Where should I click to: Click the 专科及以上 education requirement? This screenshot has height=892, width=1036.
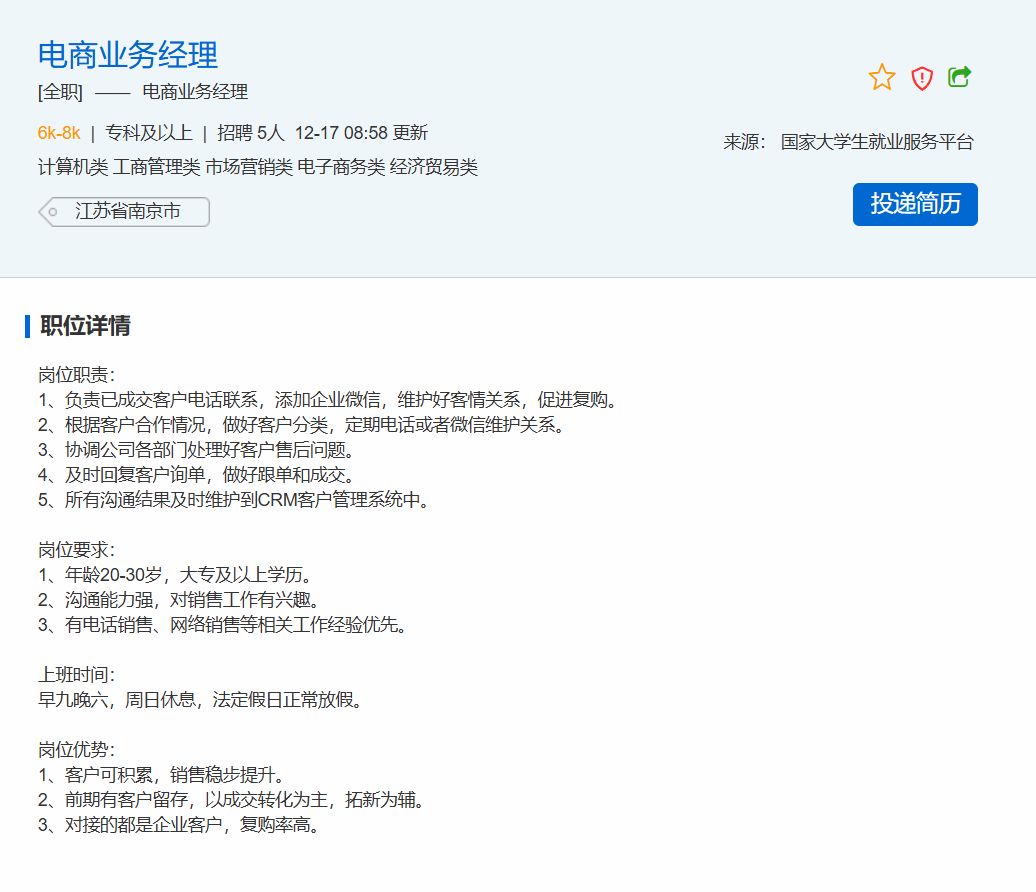(x=148, y=133)
